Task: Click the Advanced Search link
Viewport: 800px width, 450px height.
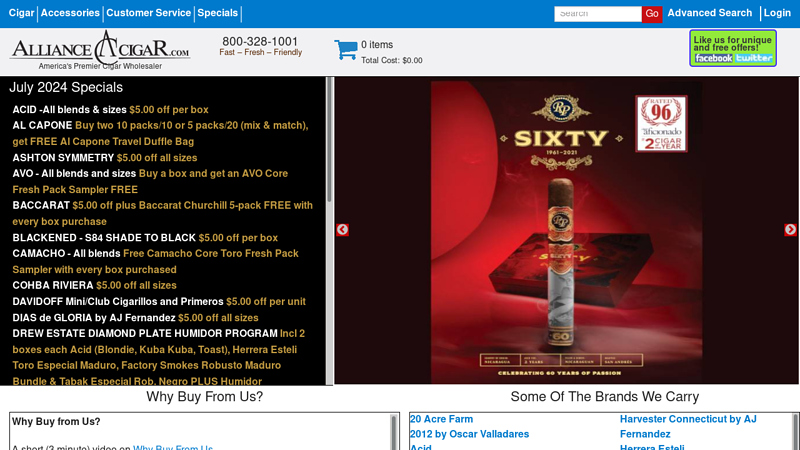Action: 710,13
